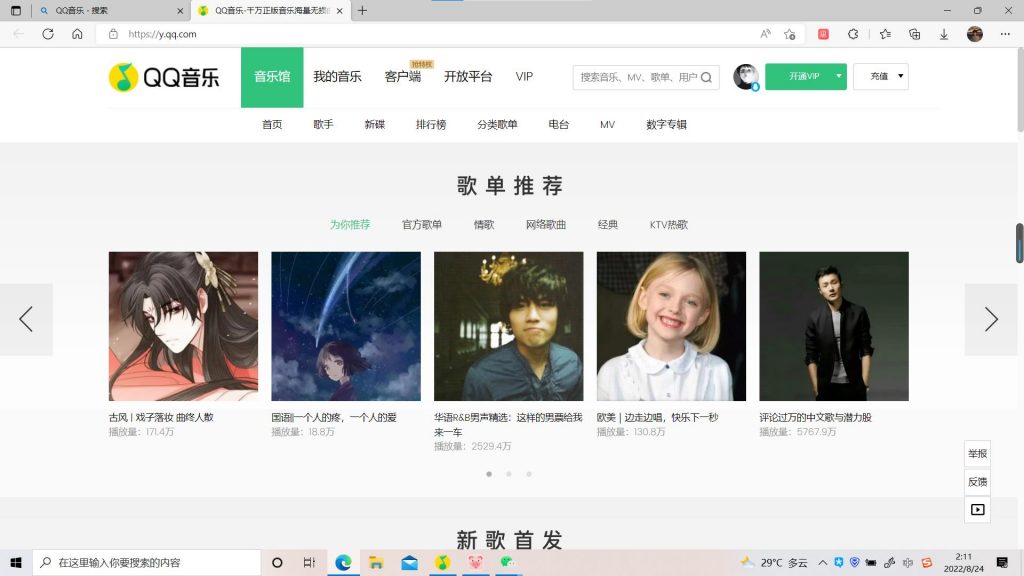Open Mail app from taskbar
The height and width of the screenshot is (576, 1024).
[x=409, y=562]
